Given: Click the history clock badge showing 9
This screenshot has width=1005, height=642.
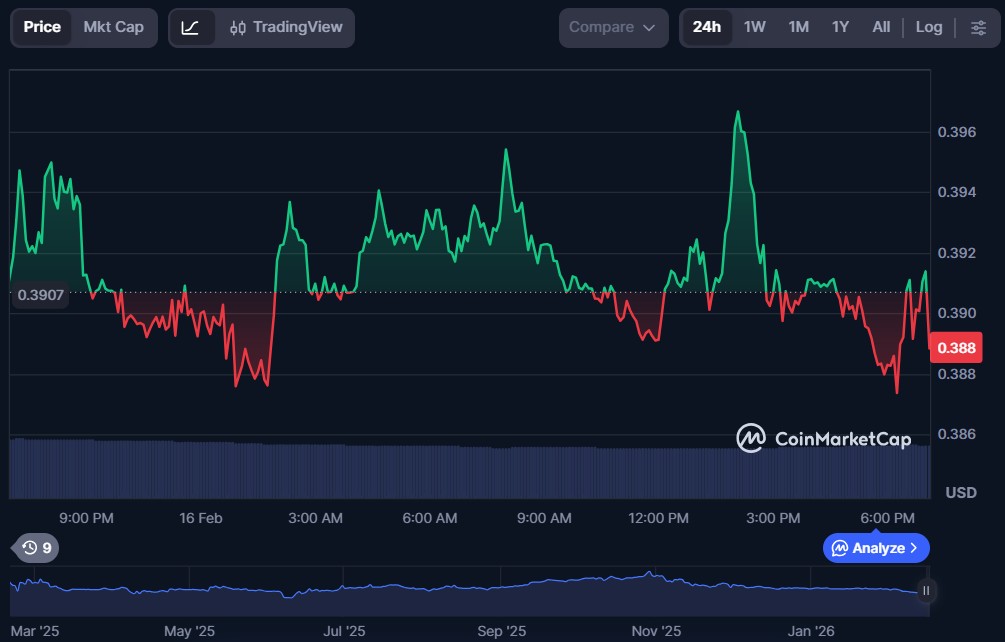Looking at the screenshot, I should [x=37, y=548].
